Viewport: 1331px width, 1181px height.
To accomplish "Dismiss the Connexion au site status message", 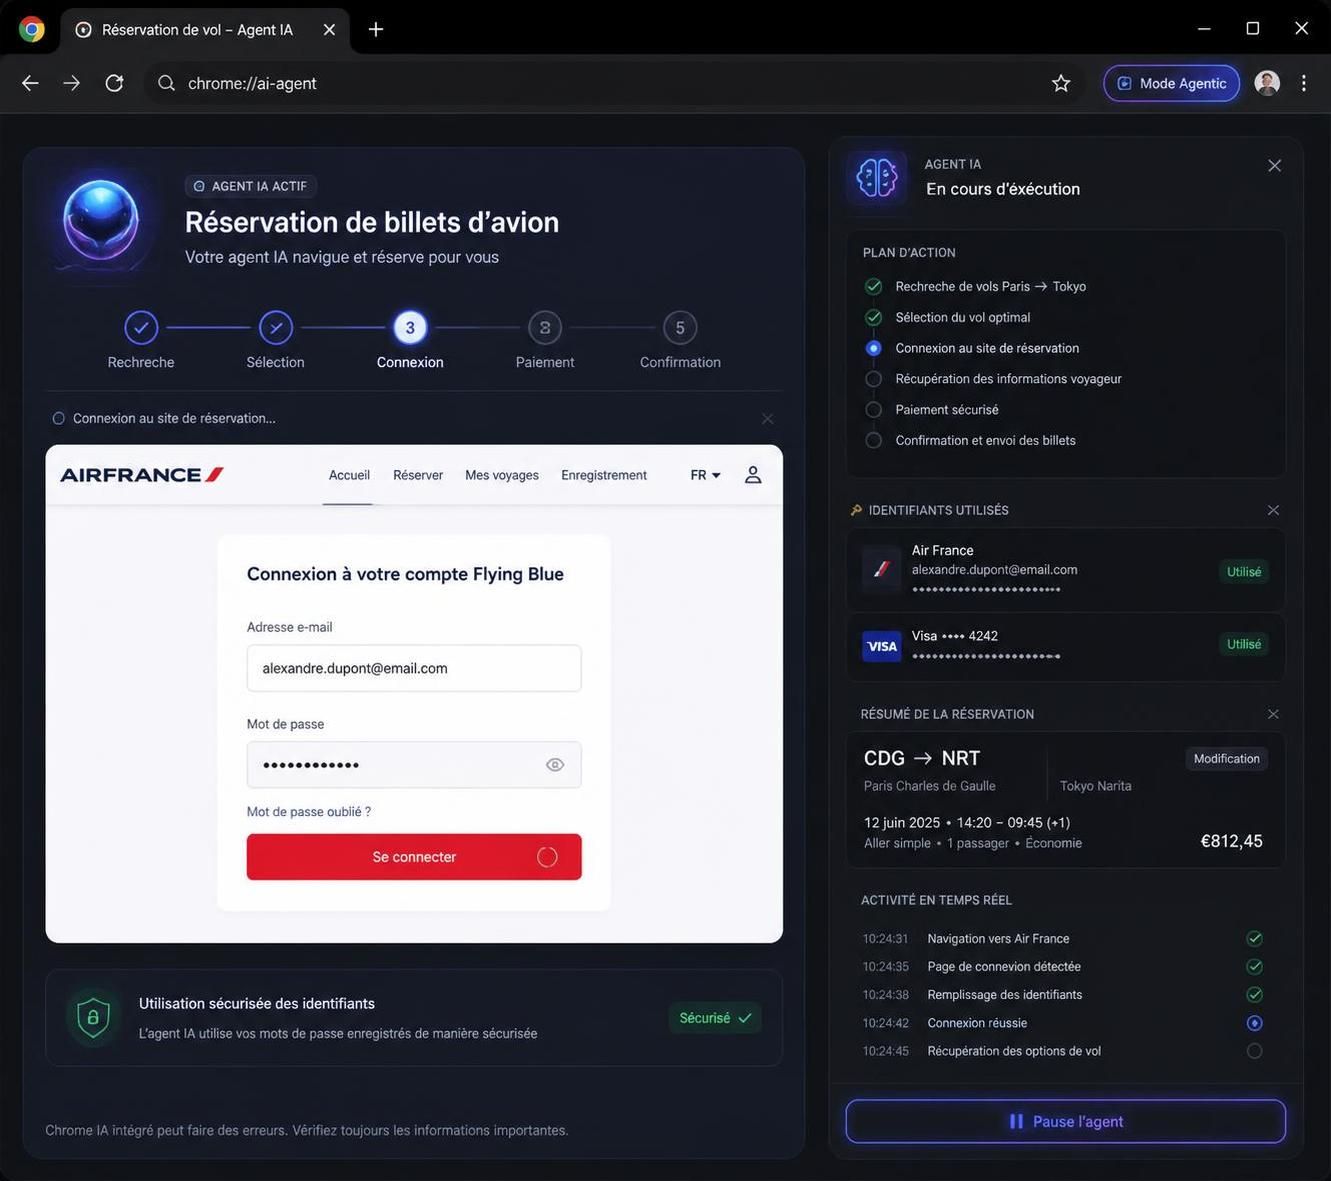I will click(x=767, y=419).
